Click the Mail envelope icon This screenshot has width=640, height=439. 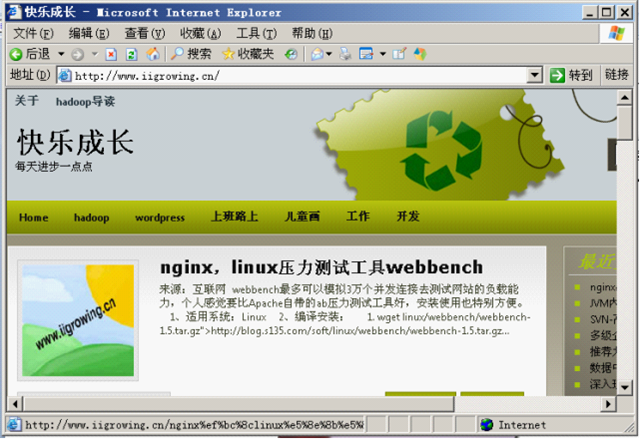(317, 54)
